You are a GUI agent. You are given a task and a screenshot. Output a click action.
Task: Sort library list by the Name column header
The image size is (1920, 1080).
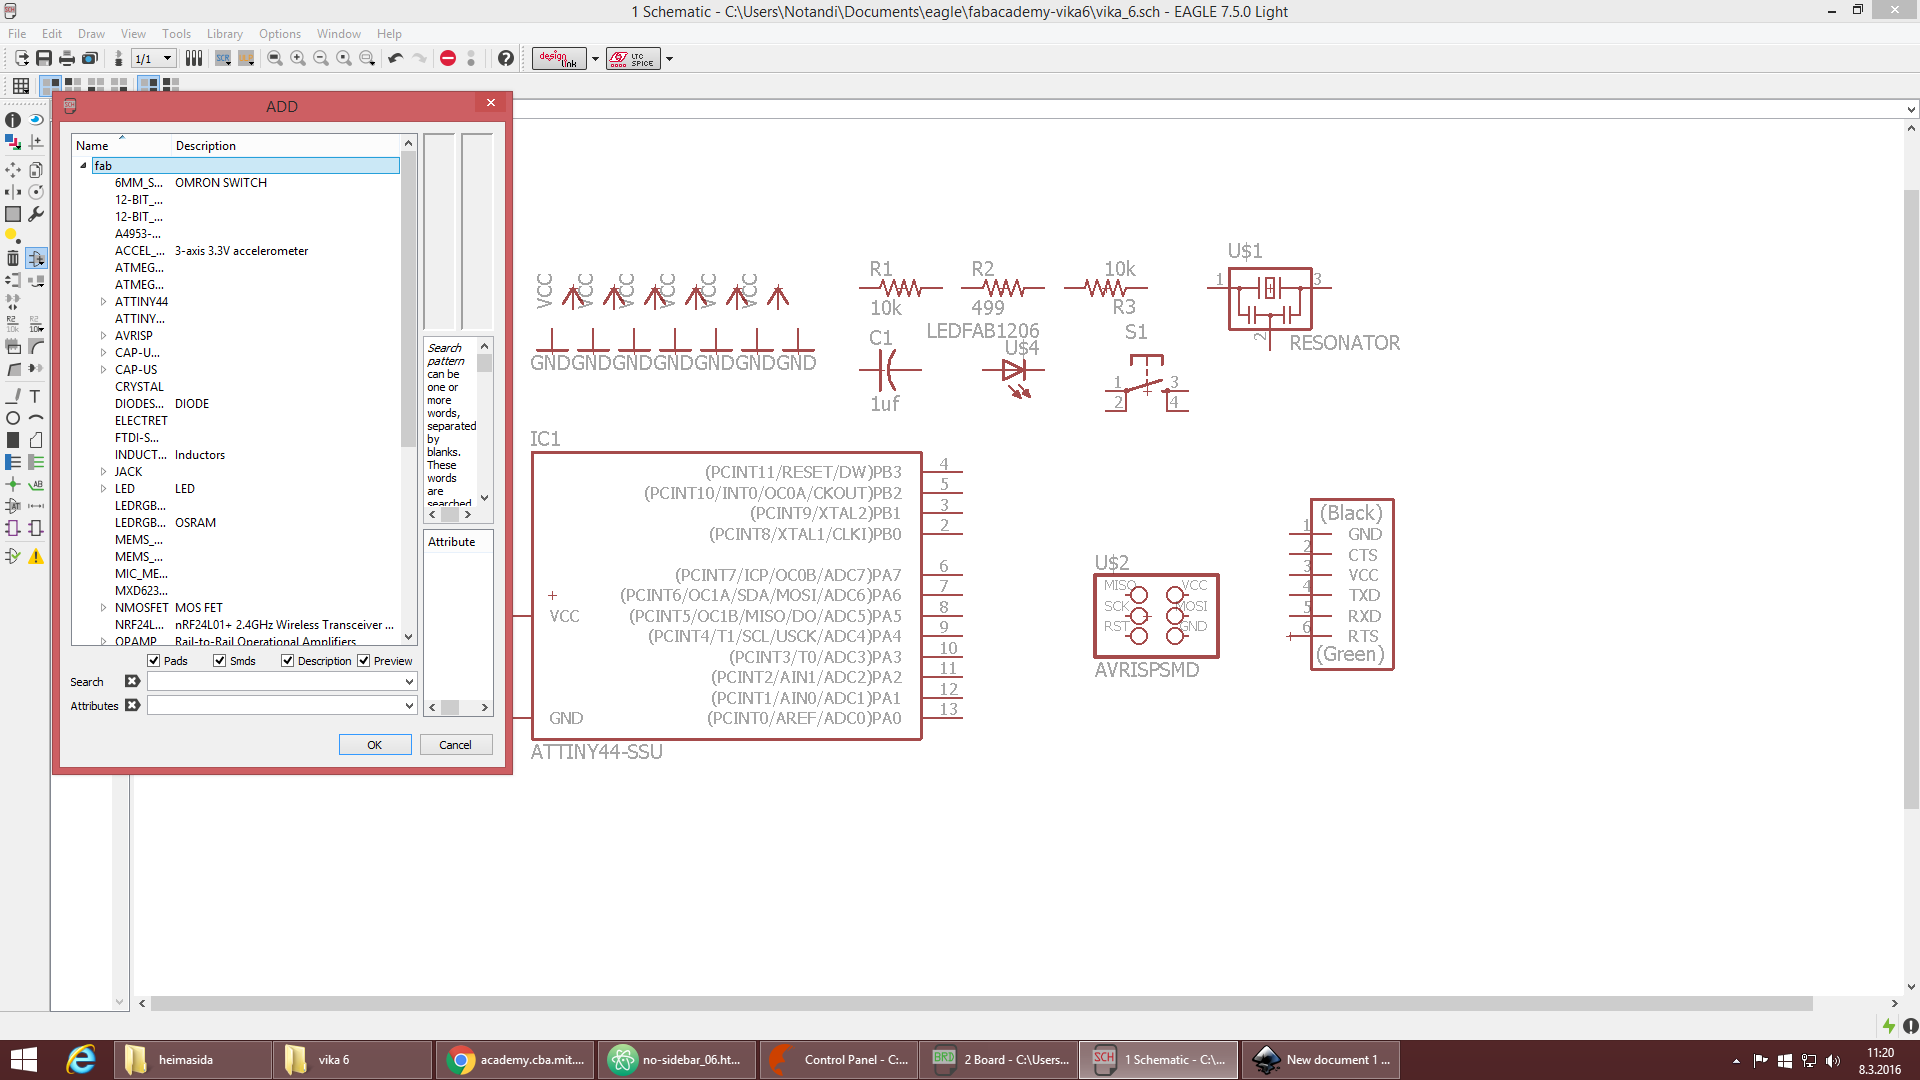[120, 145]
